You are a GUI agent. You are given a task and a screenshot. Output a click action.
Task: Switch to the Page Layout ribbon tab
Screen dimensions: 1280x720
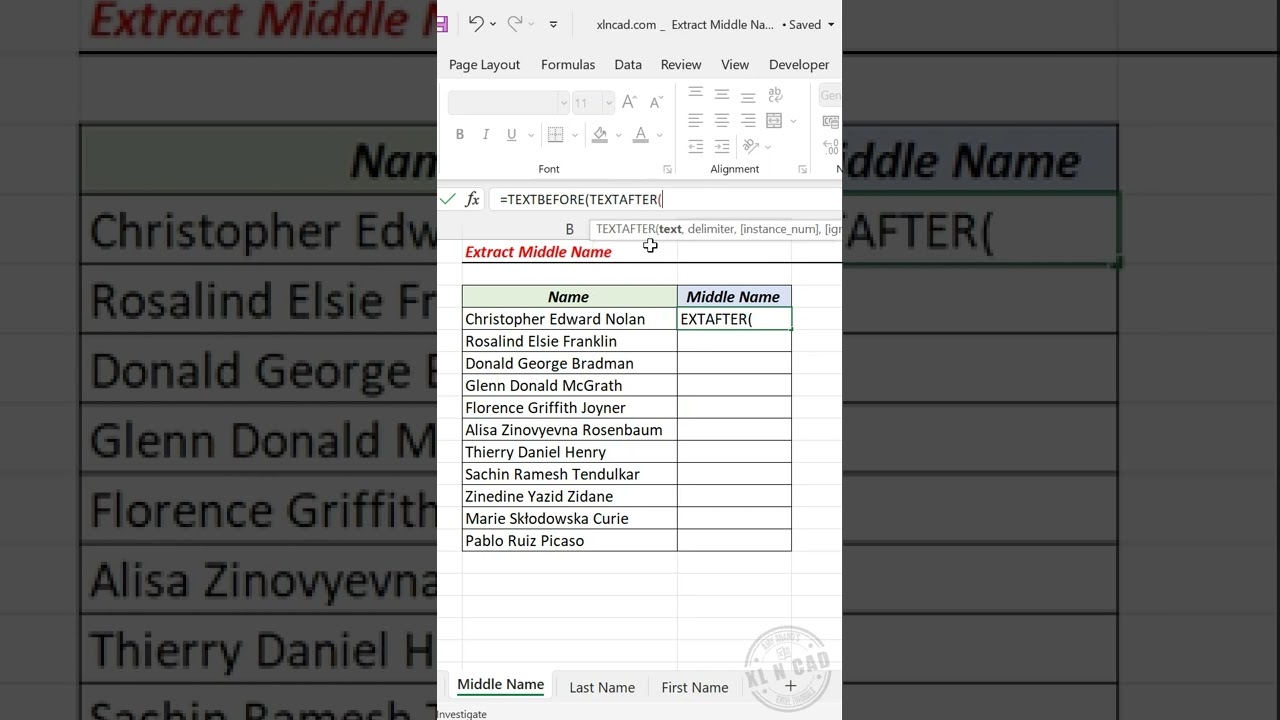coord(484,64)
